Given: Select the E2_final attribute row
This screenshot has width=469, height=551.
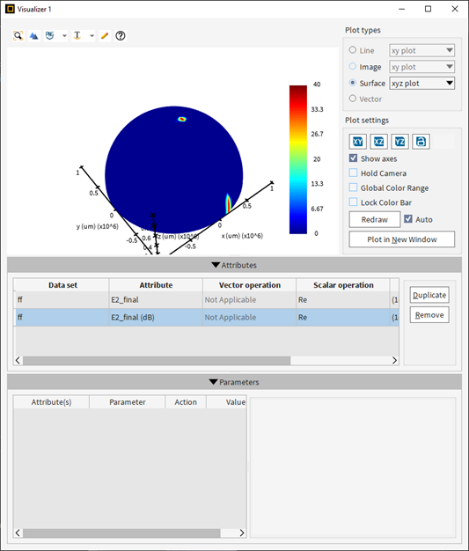Looking at the screenshot, I should (x=206, y=300).
